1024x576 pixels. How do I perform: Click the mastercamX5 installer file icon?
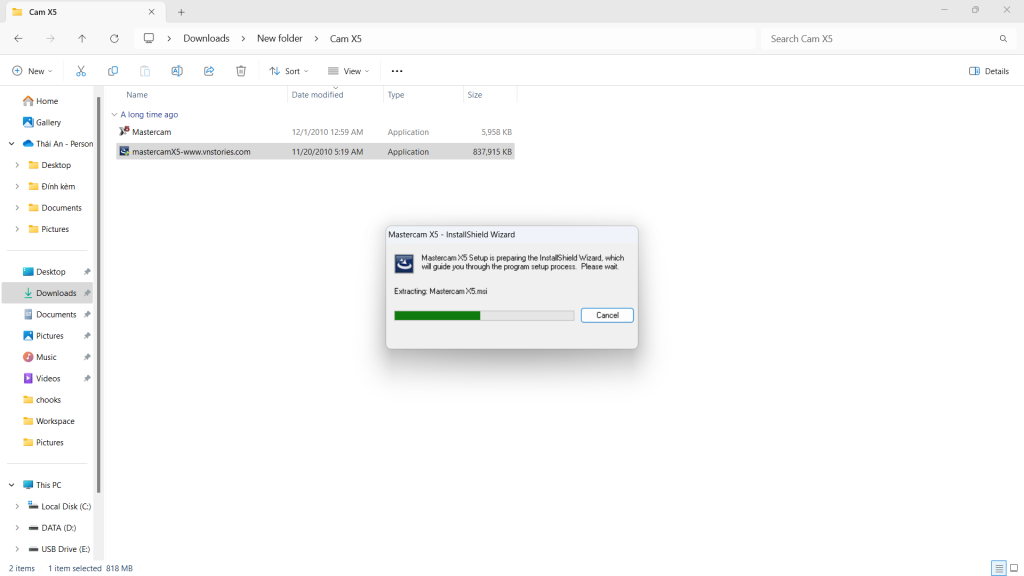tap(124, 152)
